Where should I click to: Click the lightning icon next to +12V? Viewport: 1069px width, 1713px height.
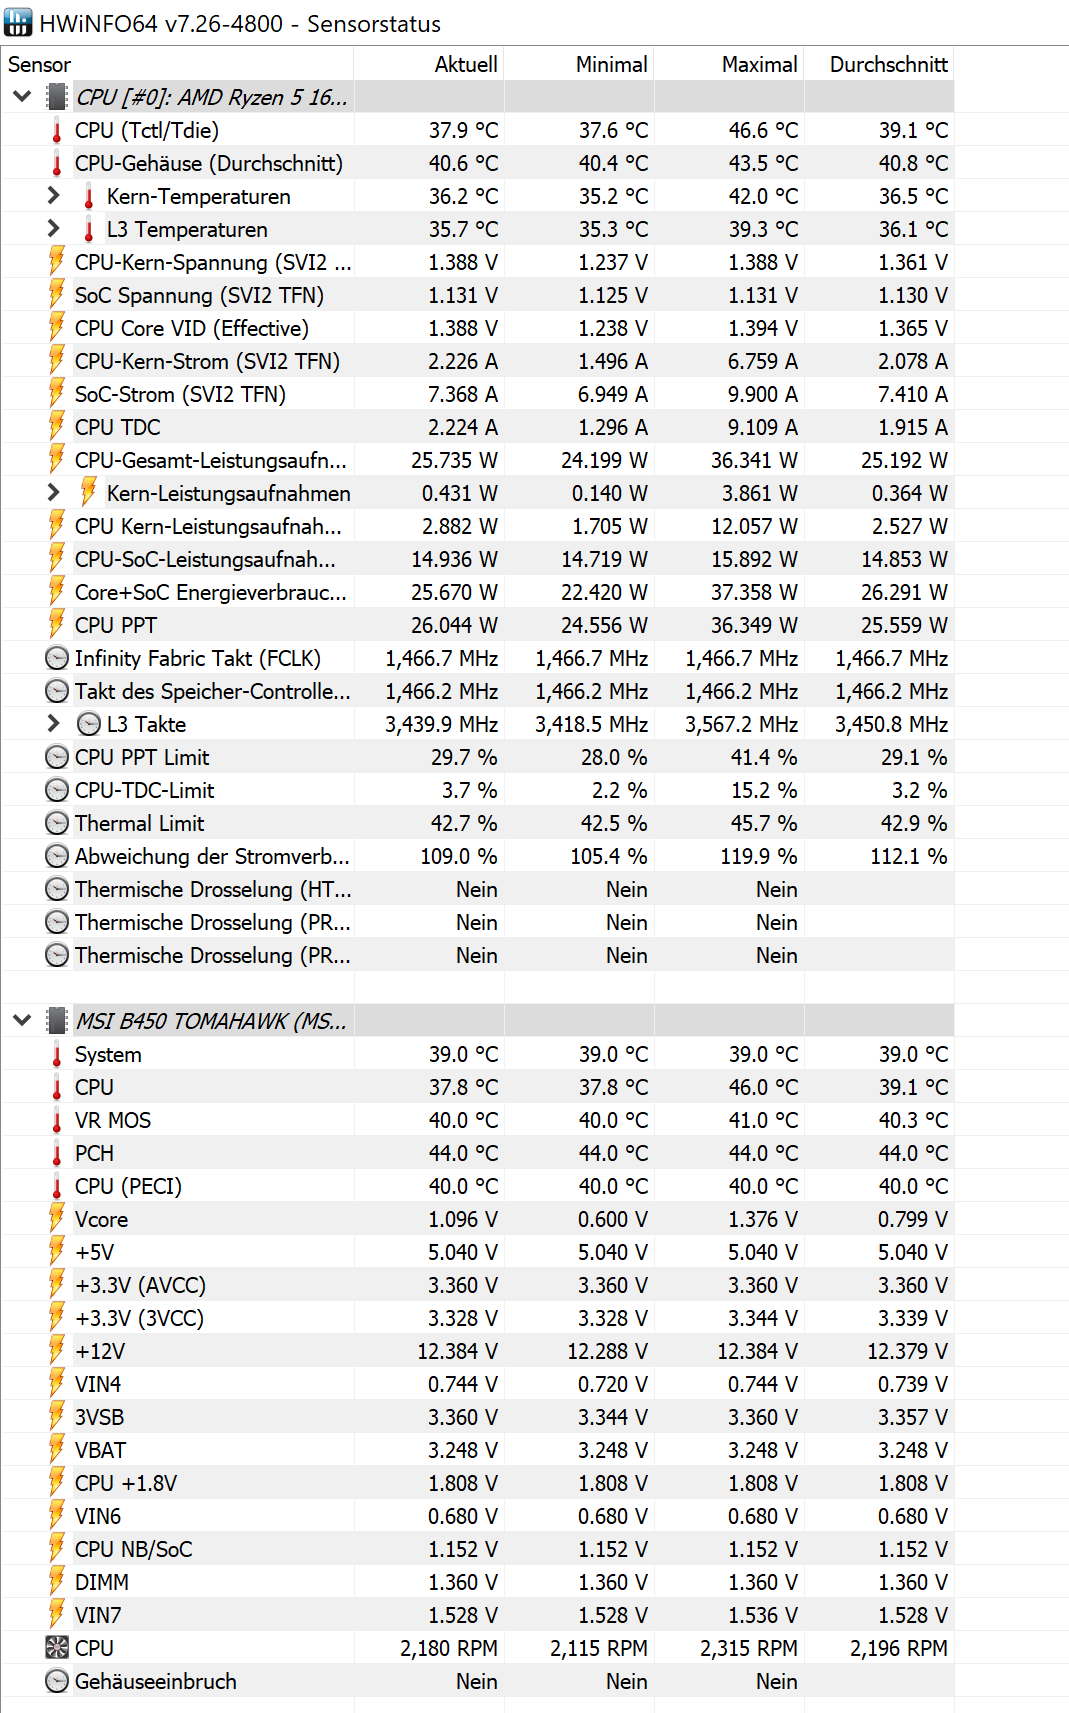pyautogui.click(x=57, y=1351)
